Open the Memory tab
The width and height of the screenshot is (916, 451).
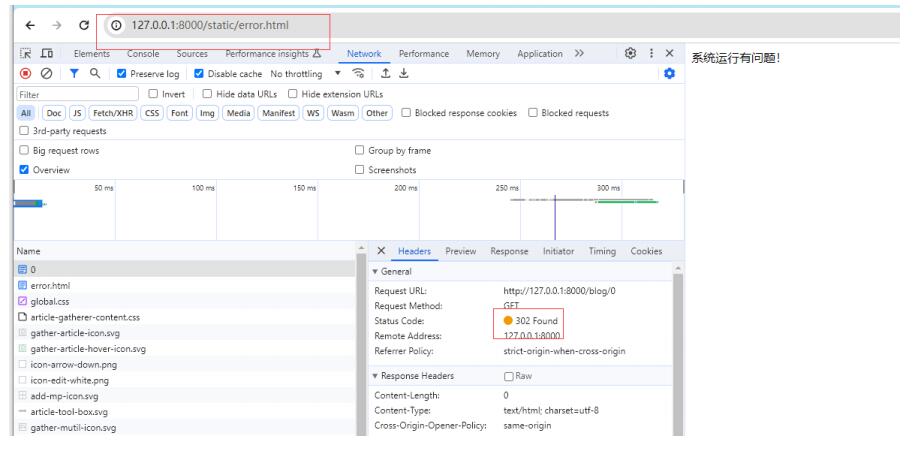pyautogui.click(x=483, y=54)
